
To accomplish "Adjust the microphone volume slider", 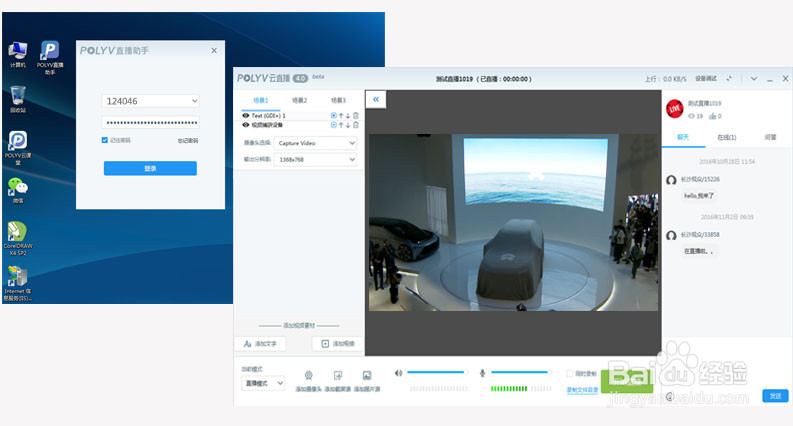I will click(520, 372).
